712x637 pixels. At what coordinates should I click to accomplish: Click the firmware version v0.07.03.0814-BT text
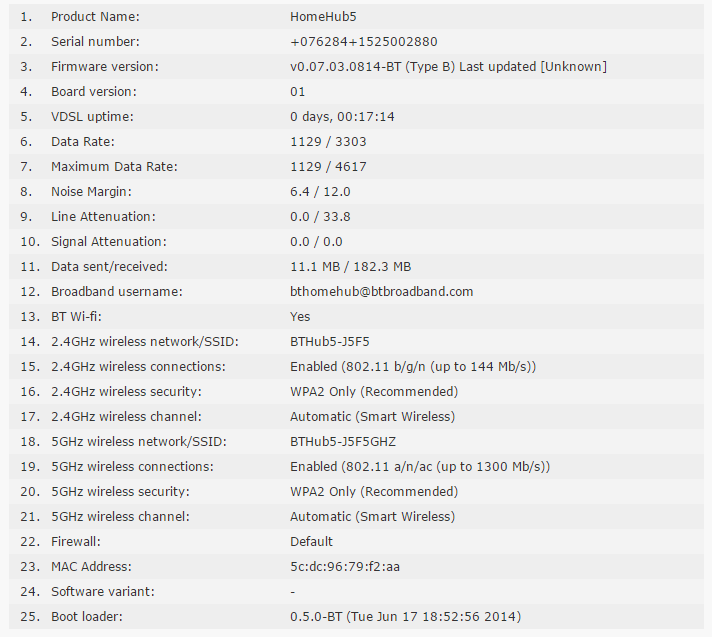click(346, 67)
